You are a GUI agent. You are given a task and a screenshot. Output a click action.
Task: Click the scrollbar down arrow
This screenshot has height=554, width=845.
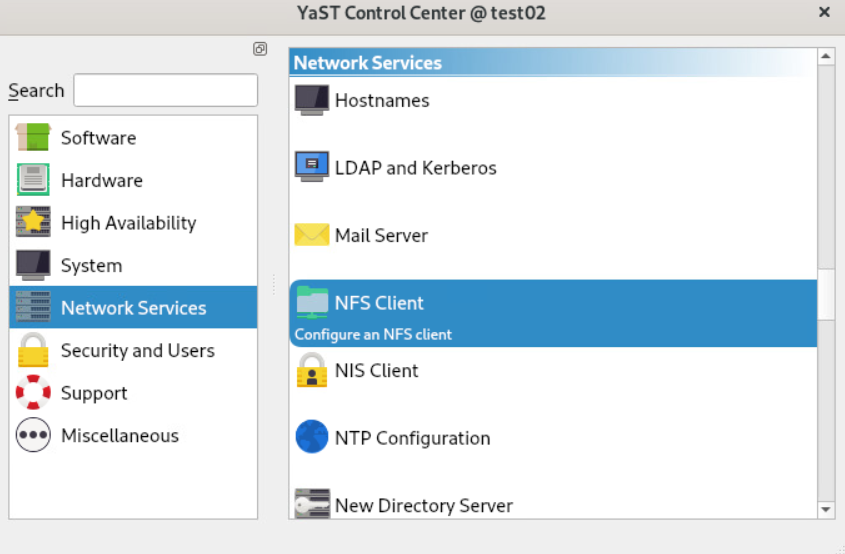(x=826, y=510)
